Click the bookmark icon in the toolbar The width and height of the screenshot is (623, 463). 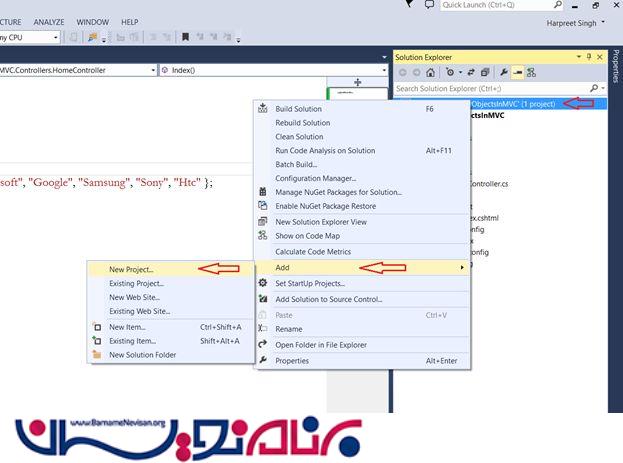(185, 37)
